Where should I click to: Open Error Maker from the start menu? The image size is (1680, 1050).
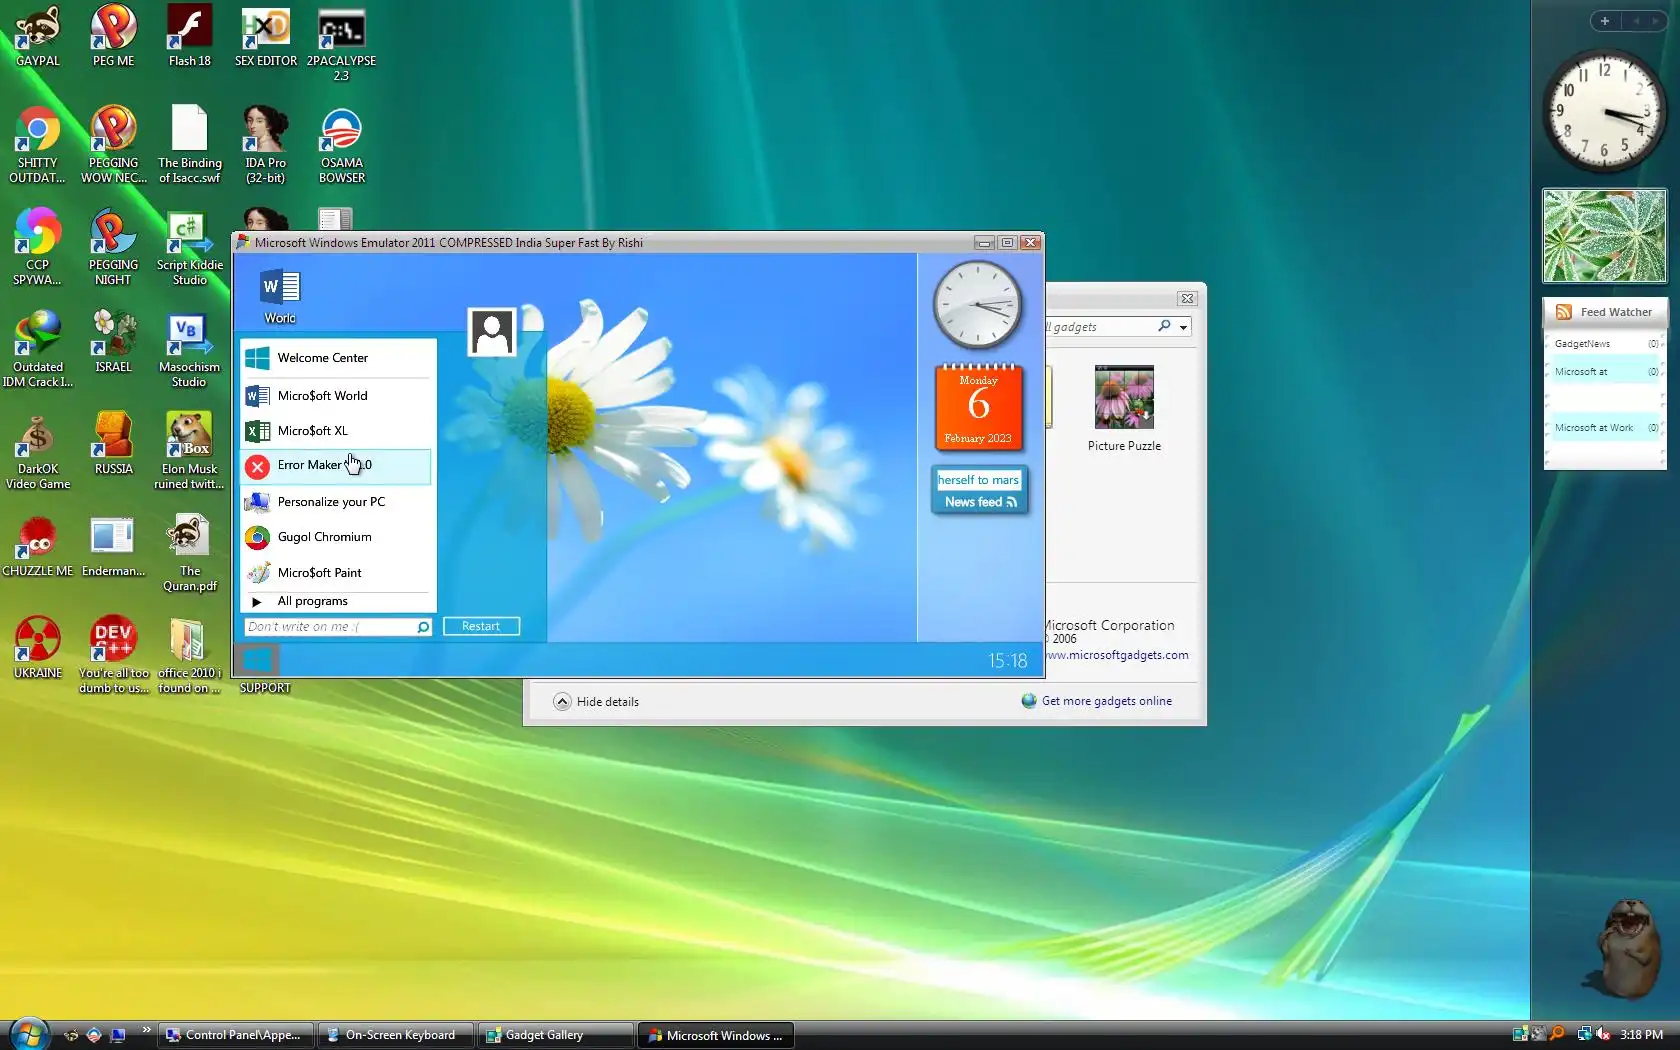pos(338,466)
